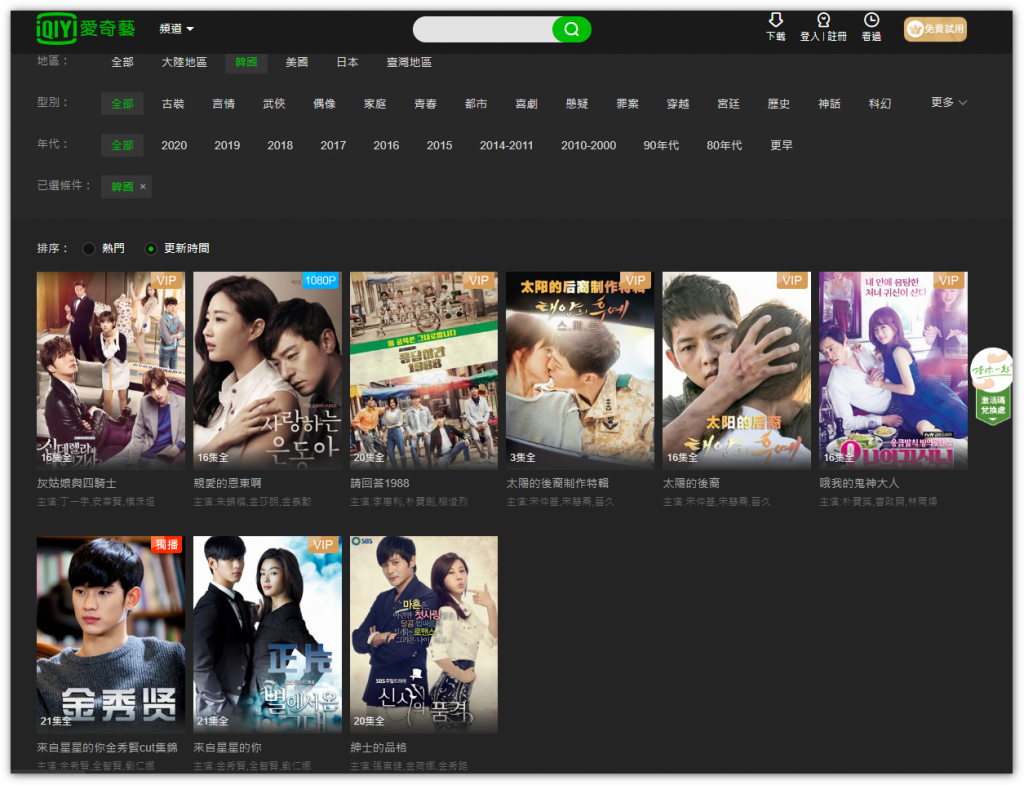Select 更新時間 sort radio button
Screen dimensions: 1024x785
coord(151,249)
